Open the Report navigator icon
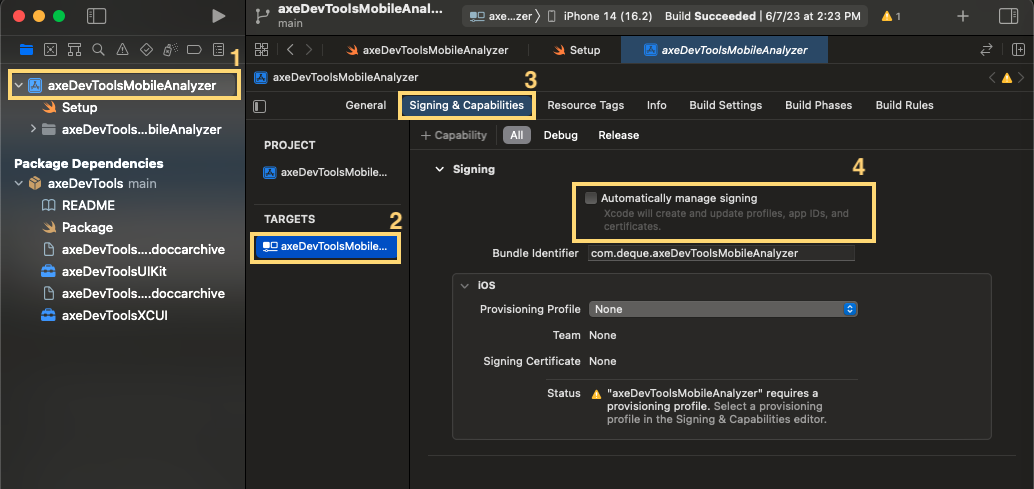This screenshot has height=489, width=1034. click(218, 50)
